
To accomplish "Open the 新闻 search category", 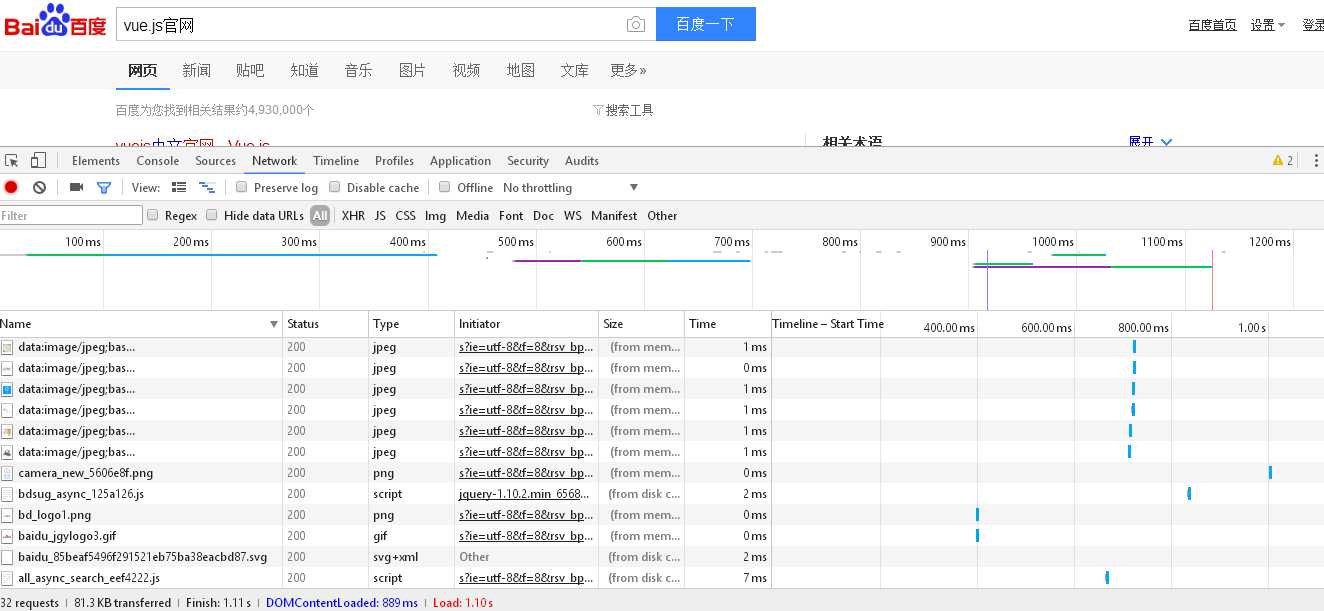I will [x=197, y=70].
